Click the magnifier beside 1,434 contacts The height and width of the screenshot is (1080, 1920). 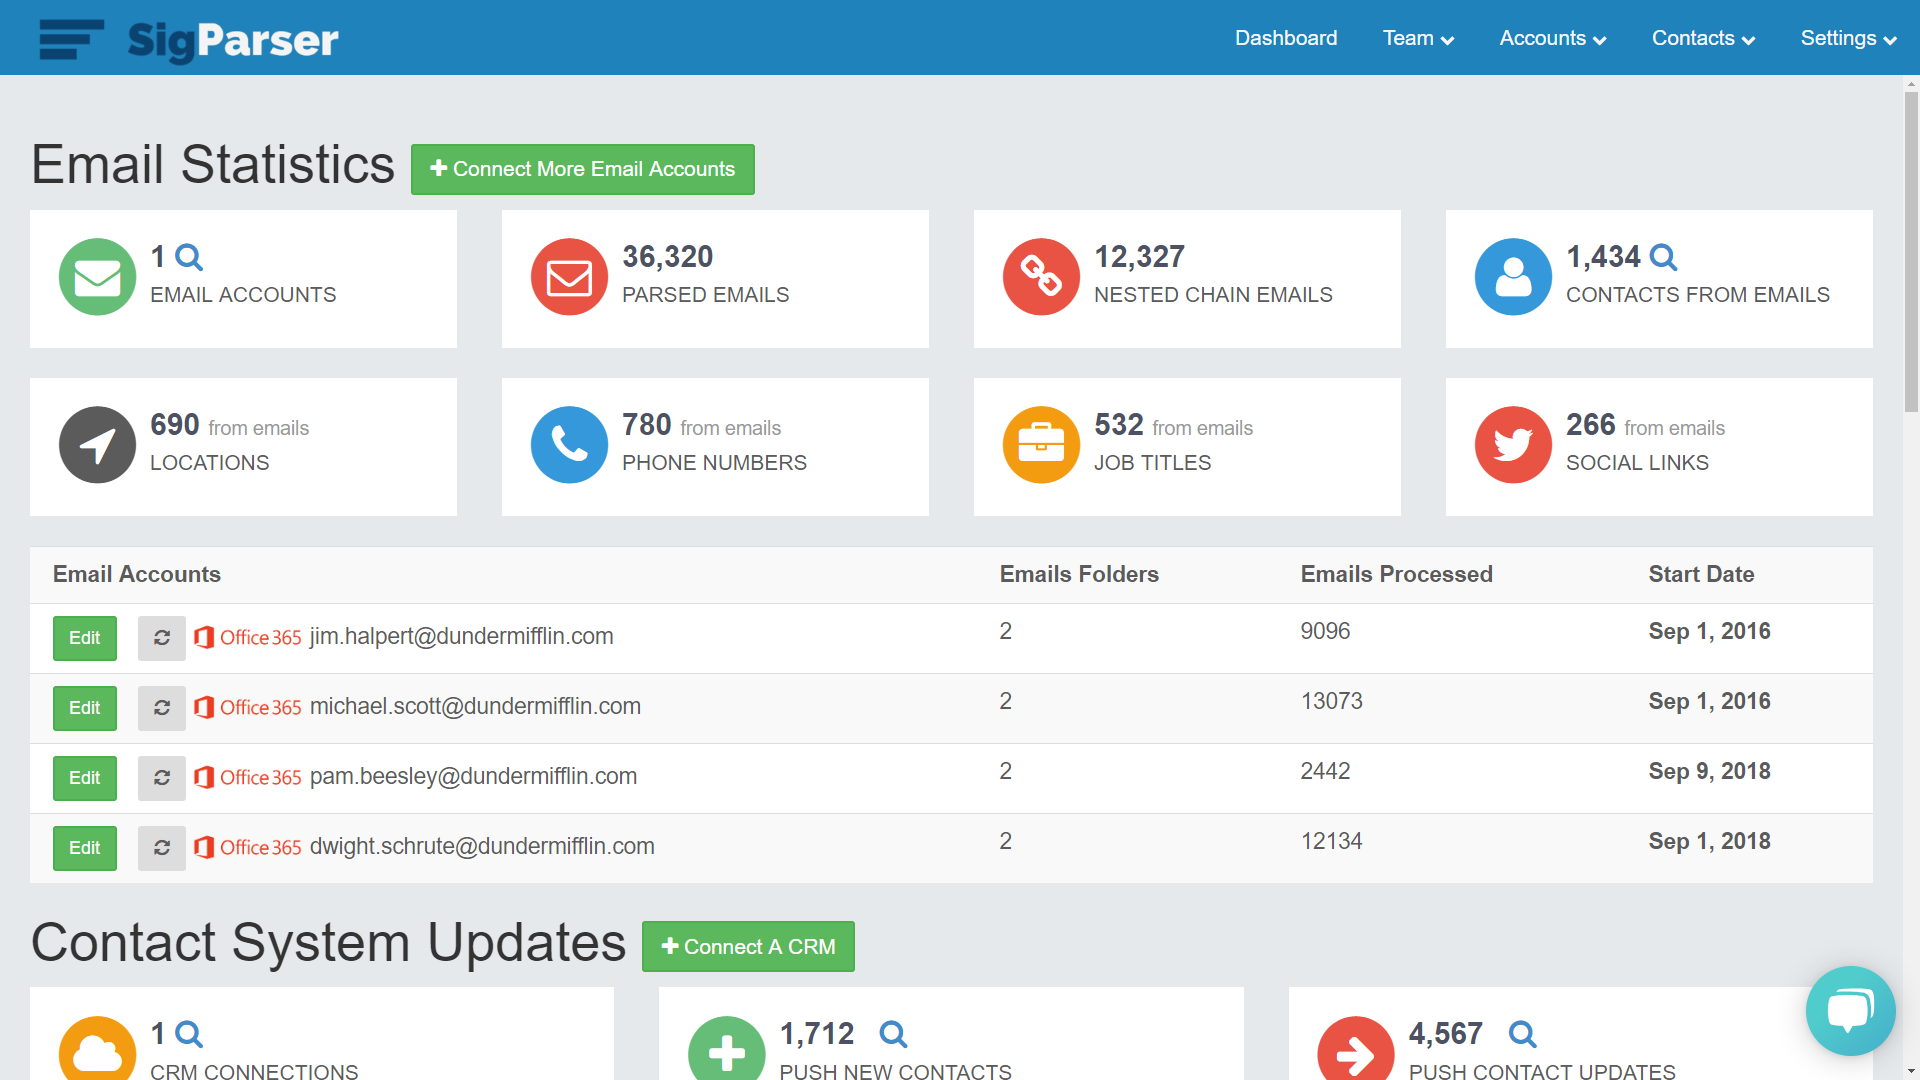pyautogui.click(x=1663, y=258)
